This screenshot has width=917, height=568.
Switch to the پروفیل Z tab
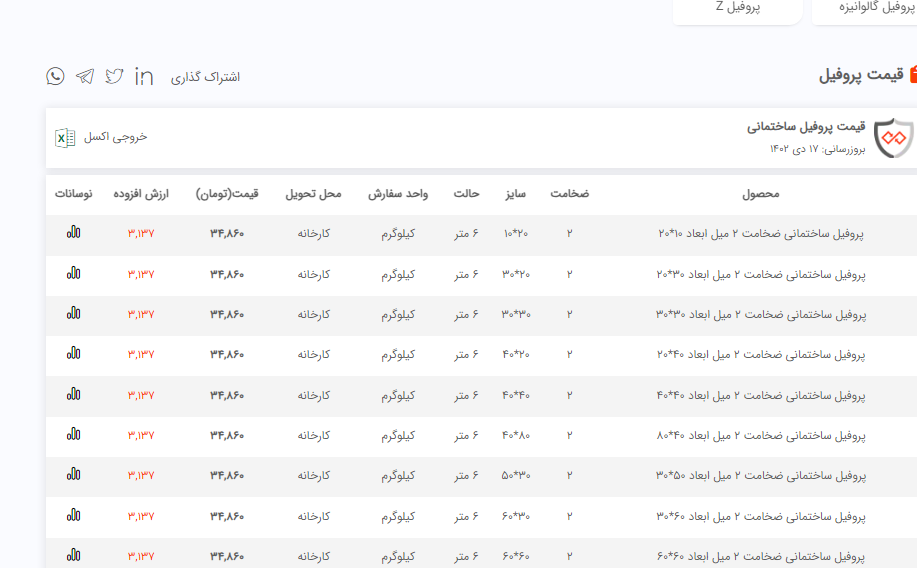(738, 7)
